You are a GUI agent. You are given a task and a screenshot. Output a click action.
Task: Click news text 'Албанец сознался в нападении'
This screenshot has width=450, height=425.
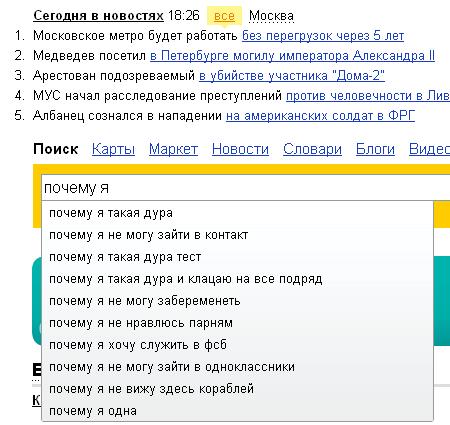pos(127,116)
